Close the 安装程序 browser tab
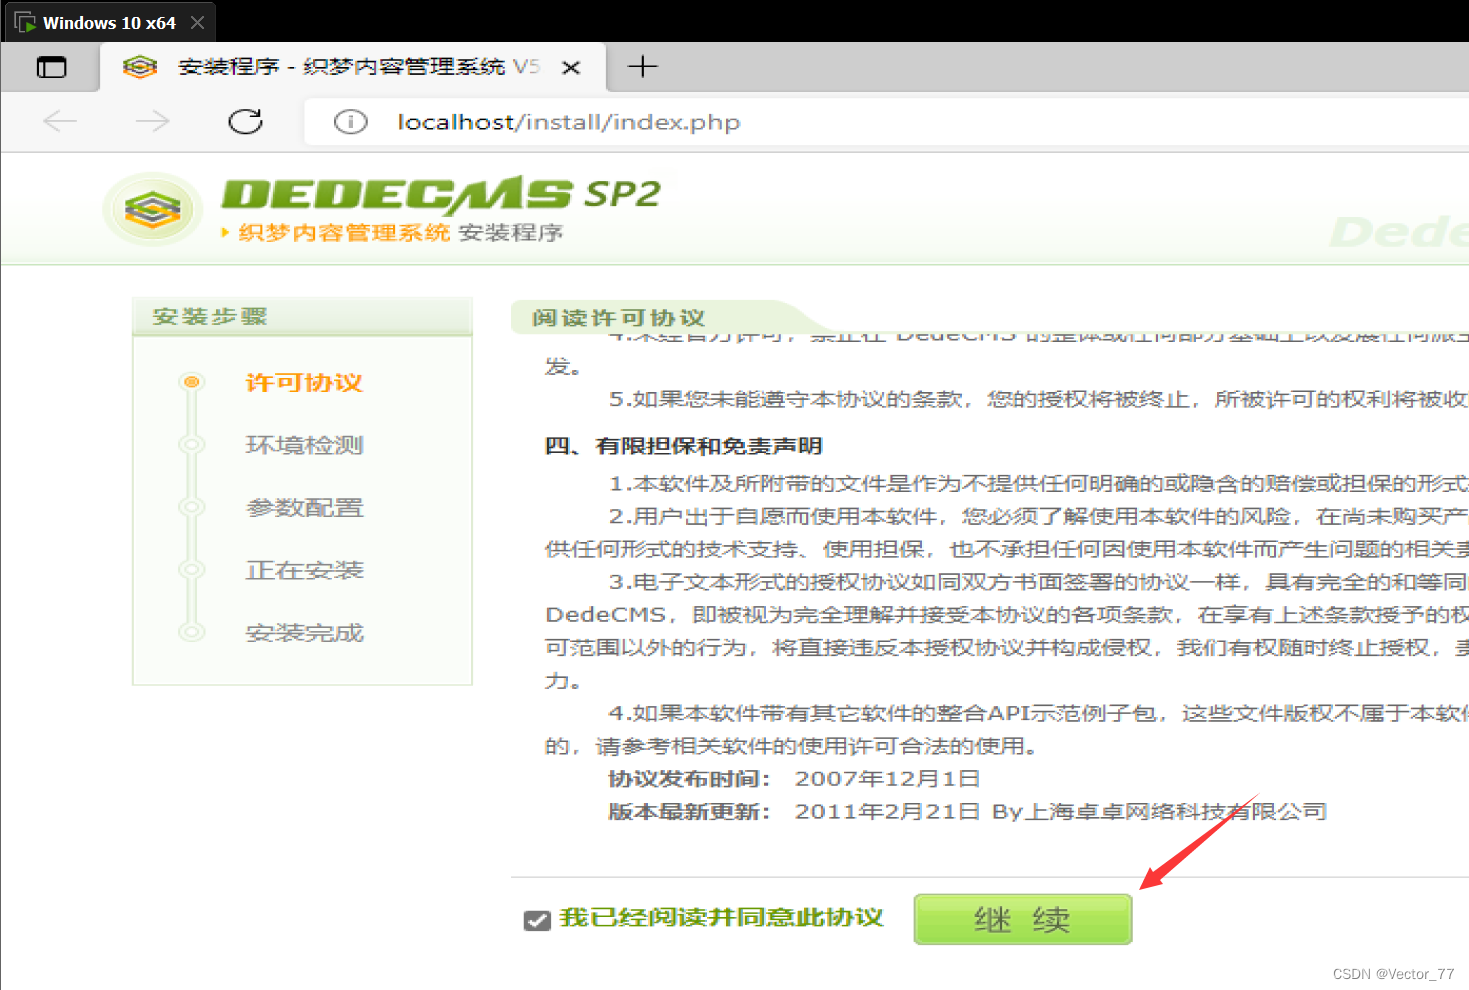This screenshot has height=990, width=1469. tap(571, 67)
